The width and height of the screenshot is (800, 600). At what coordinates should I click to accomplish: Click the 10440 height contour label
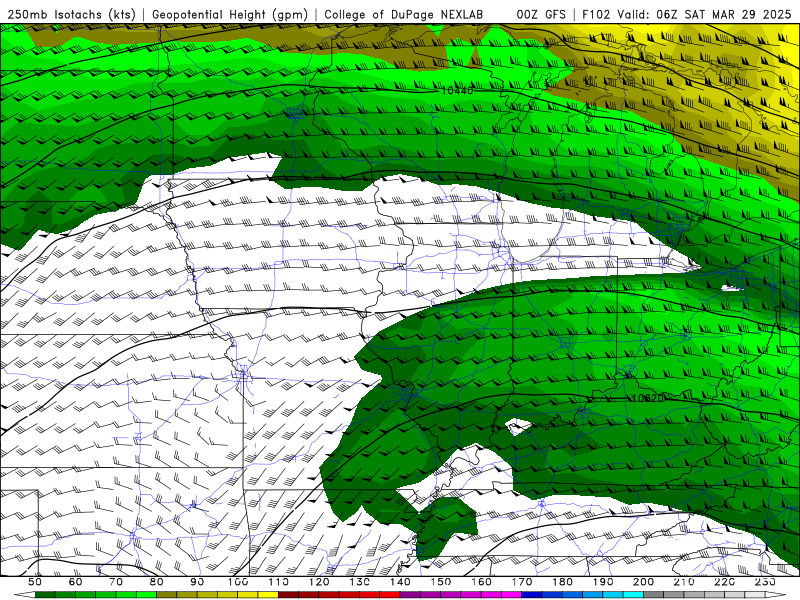point(457,90)
